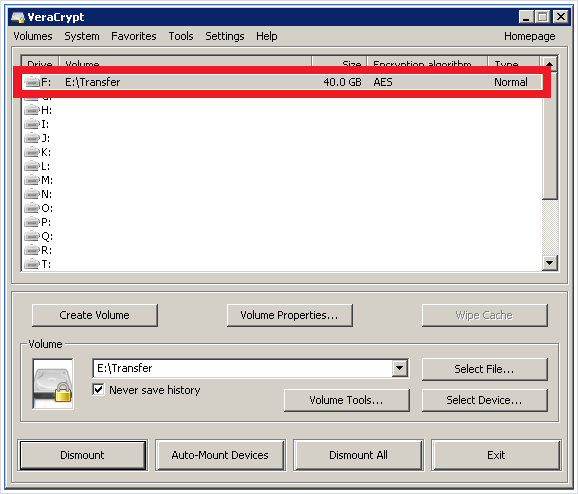Click the locked drive VeraCrypt logo image

click(53, 384)
